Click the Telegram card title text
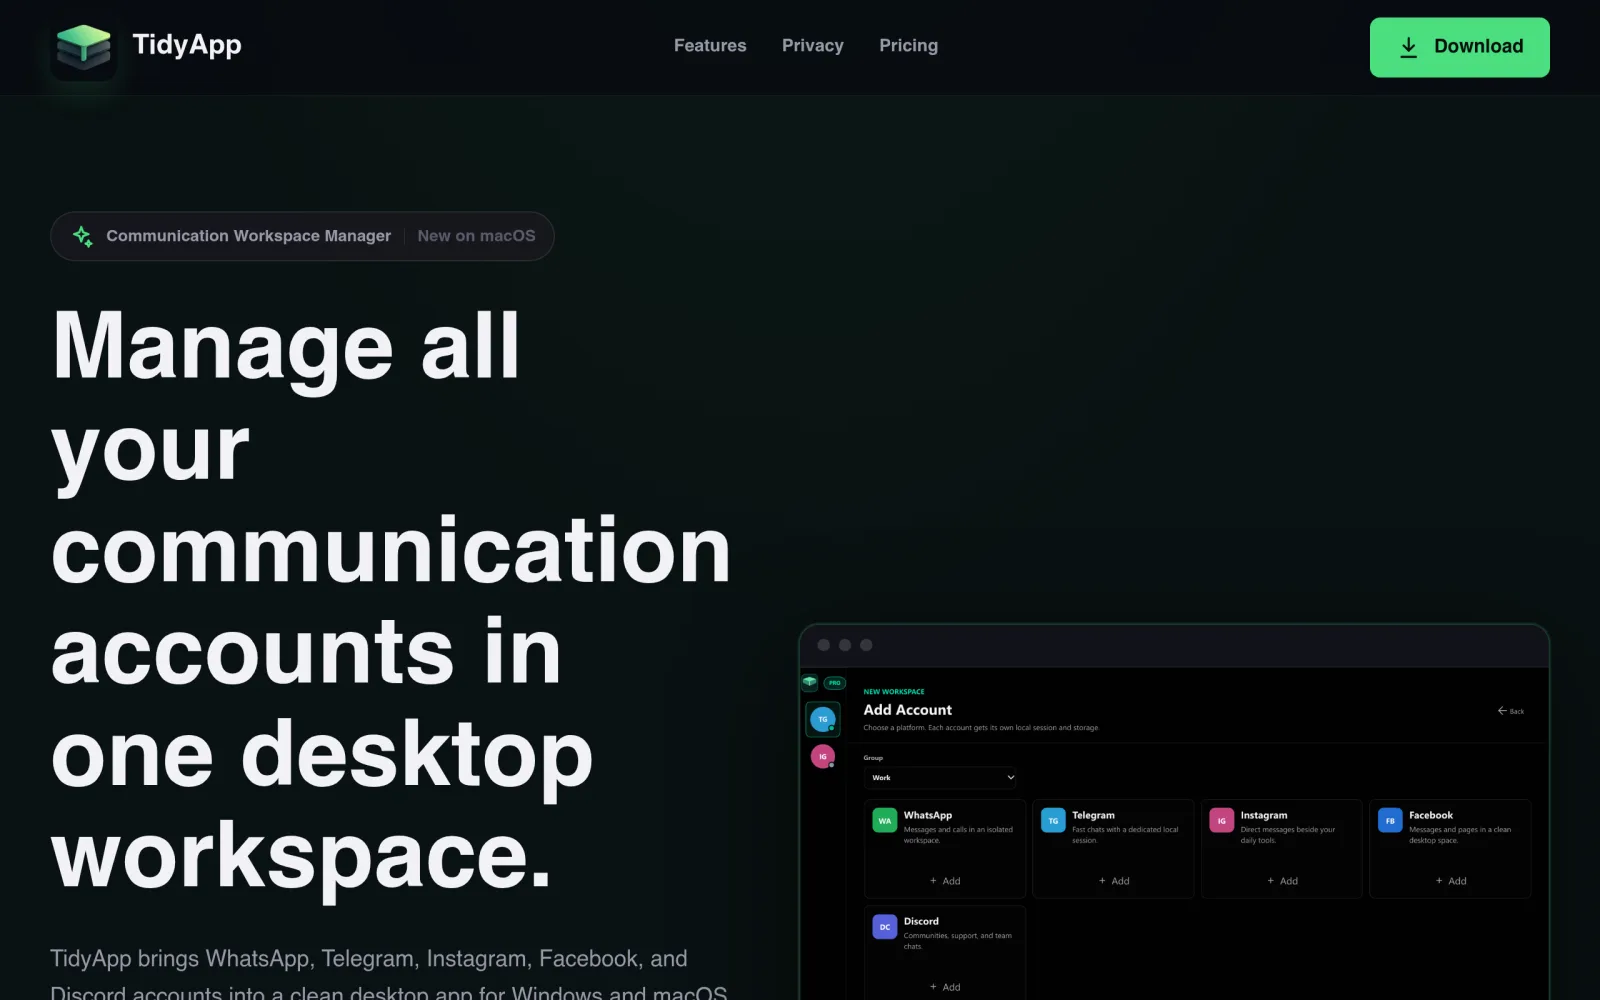The image size is (1600, 1000). click(1093, 816)
